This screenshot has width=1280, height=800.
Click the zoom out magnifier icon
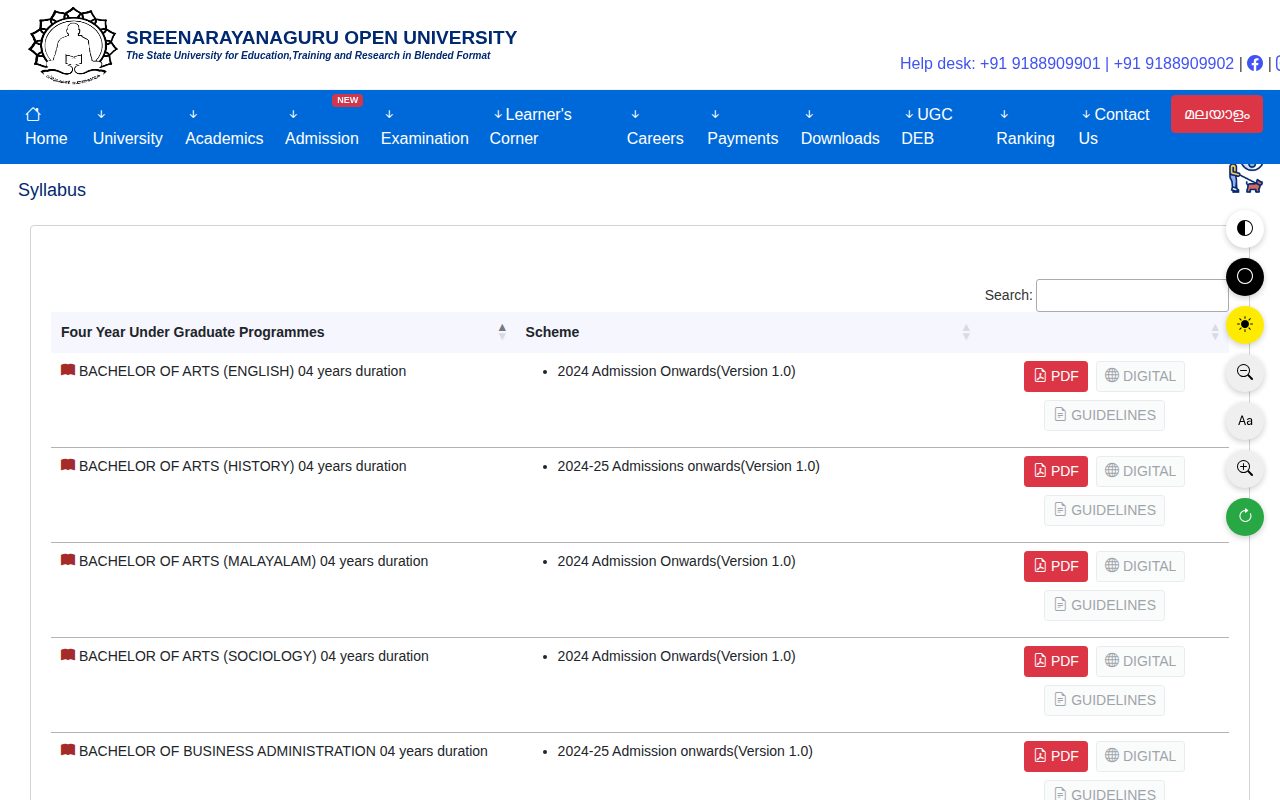coord(1245,372)
